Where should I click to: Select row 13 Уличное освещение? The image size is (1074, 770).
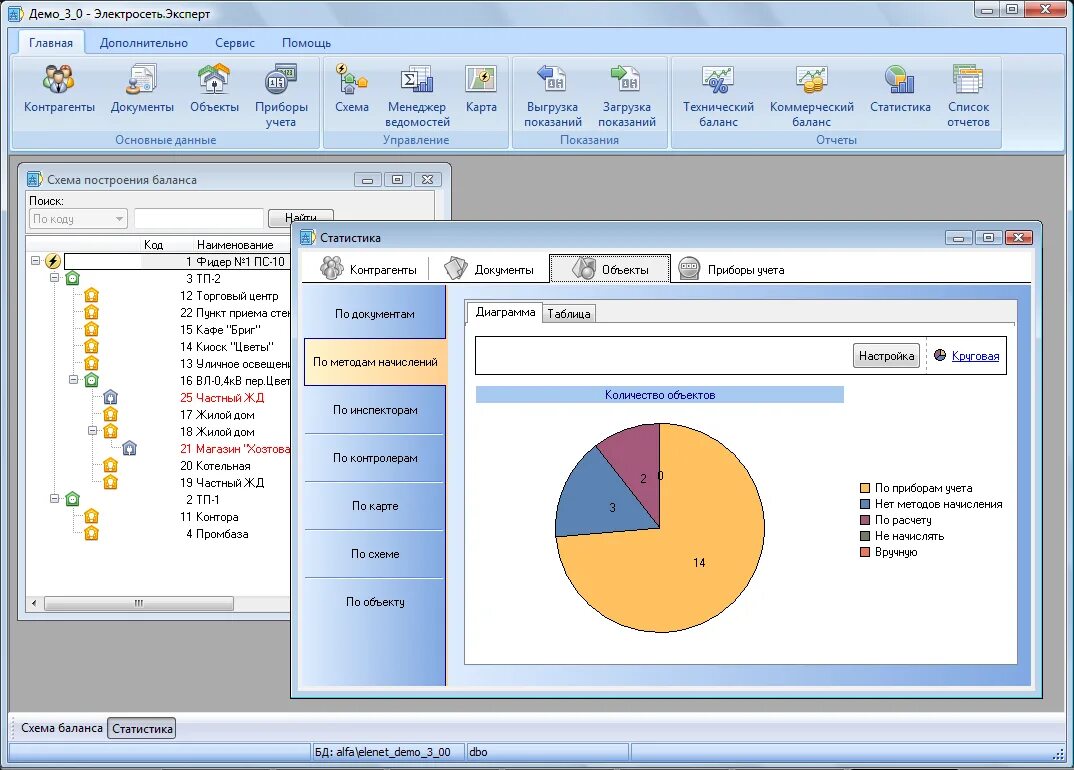pos(234,364)
